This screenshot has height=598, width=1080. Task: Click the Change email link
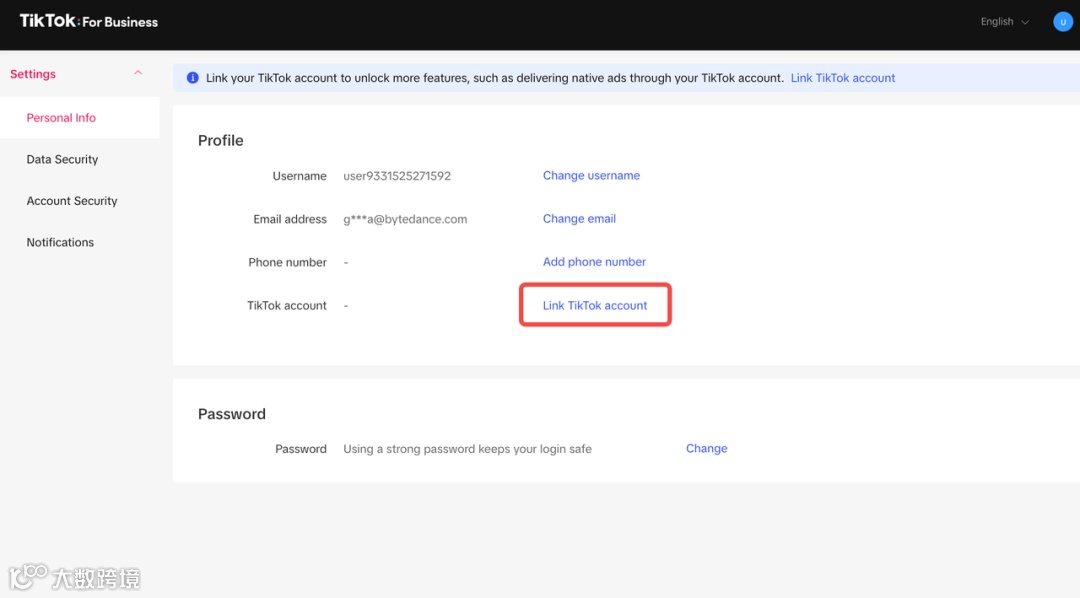[x=579, y=219]
